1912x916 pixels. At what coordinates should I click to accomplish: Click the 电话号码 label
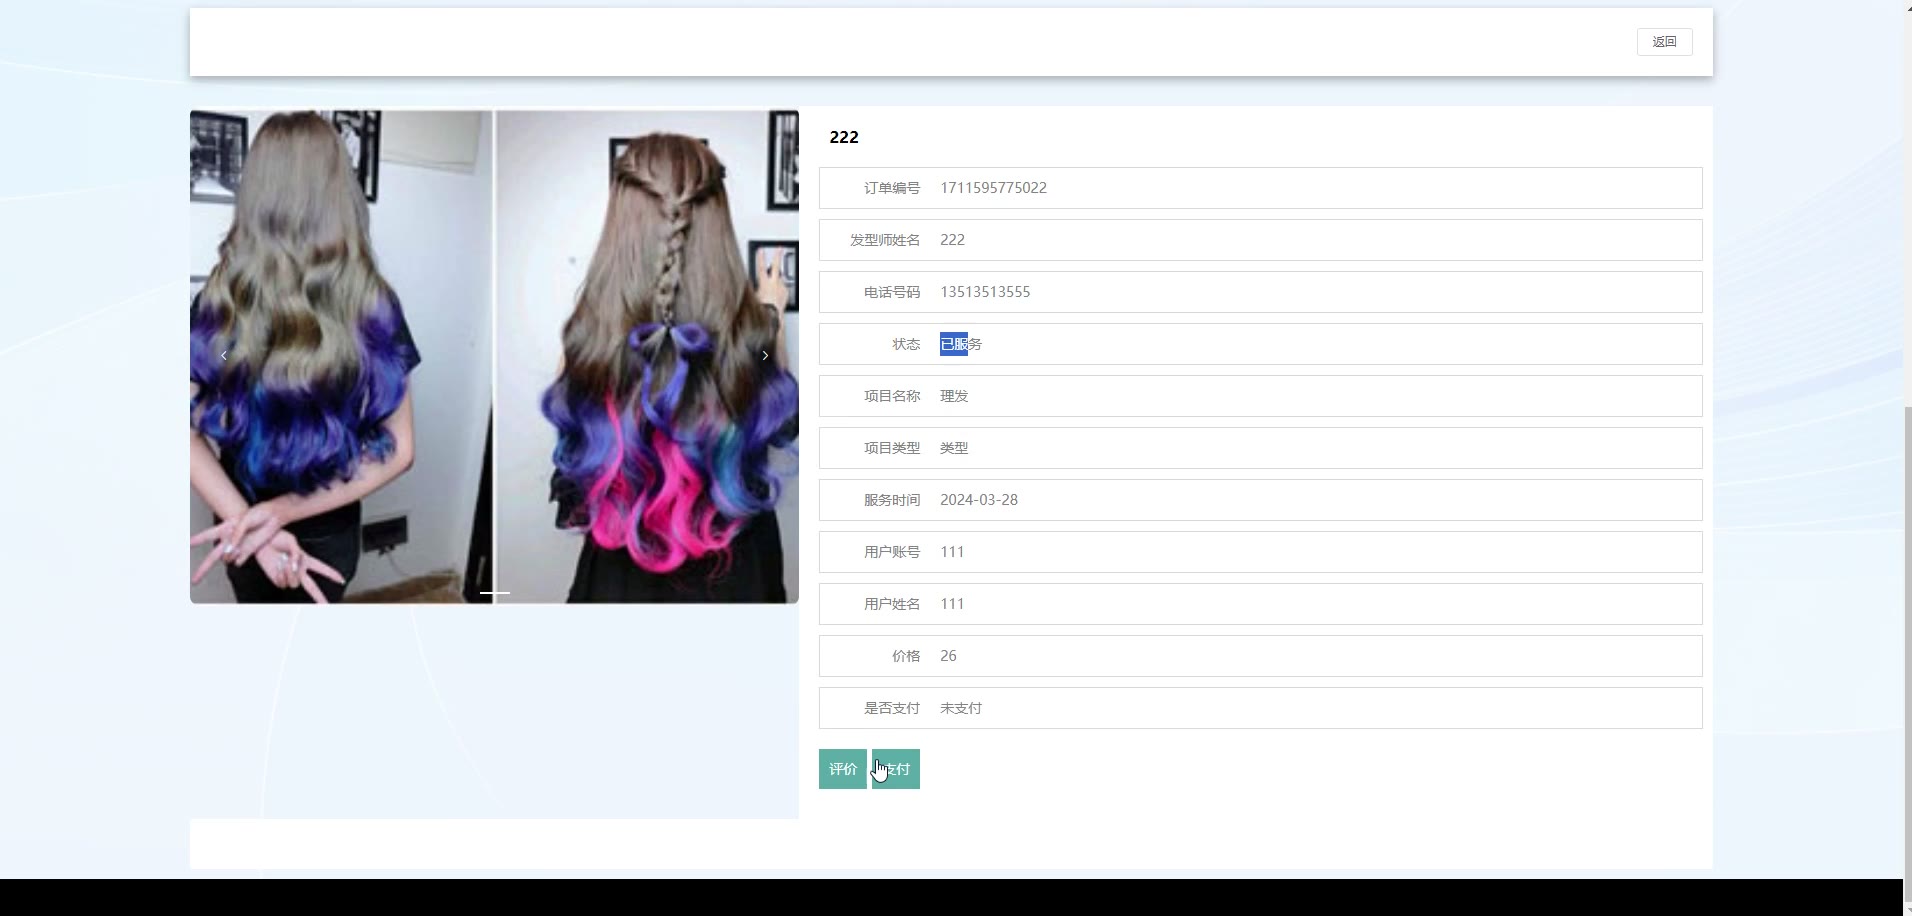pyautogui.click(x=892, y=292)
